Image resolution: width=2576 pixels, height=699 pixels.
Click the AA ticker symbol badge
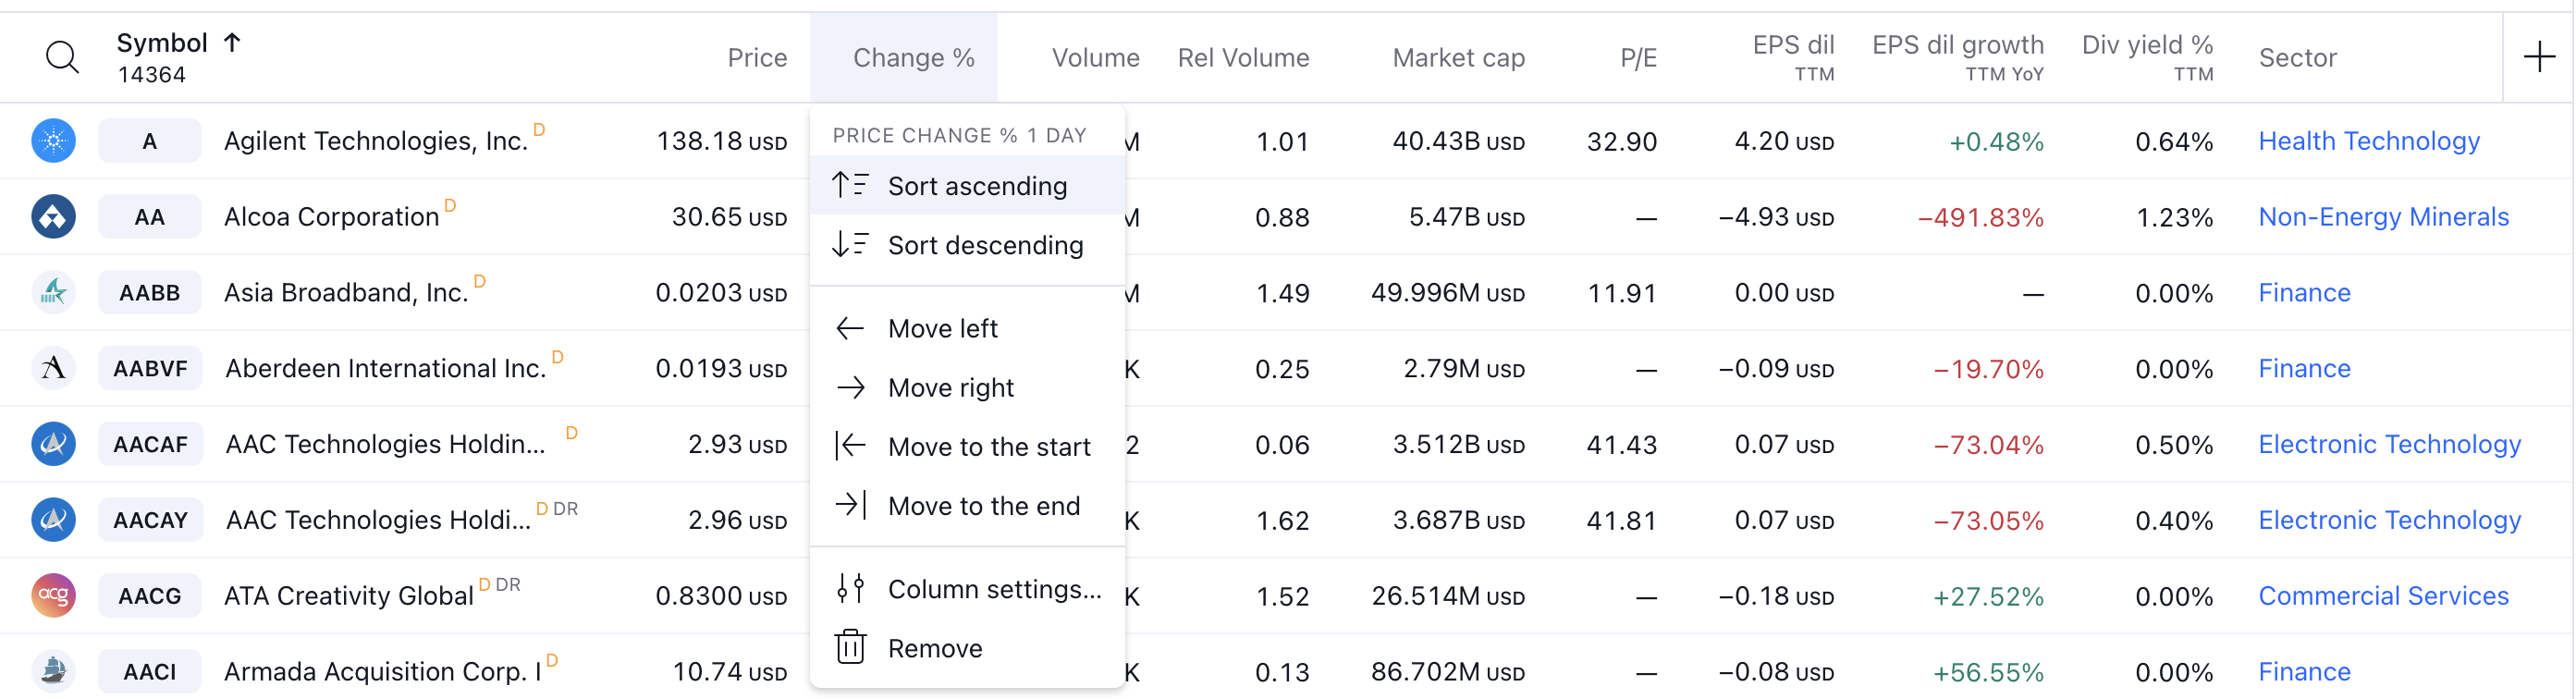pyautogui.click(x=149, y=217)
